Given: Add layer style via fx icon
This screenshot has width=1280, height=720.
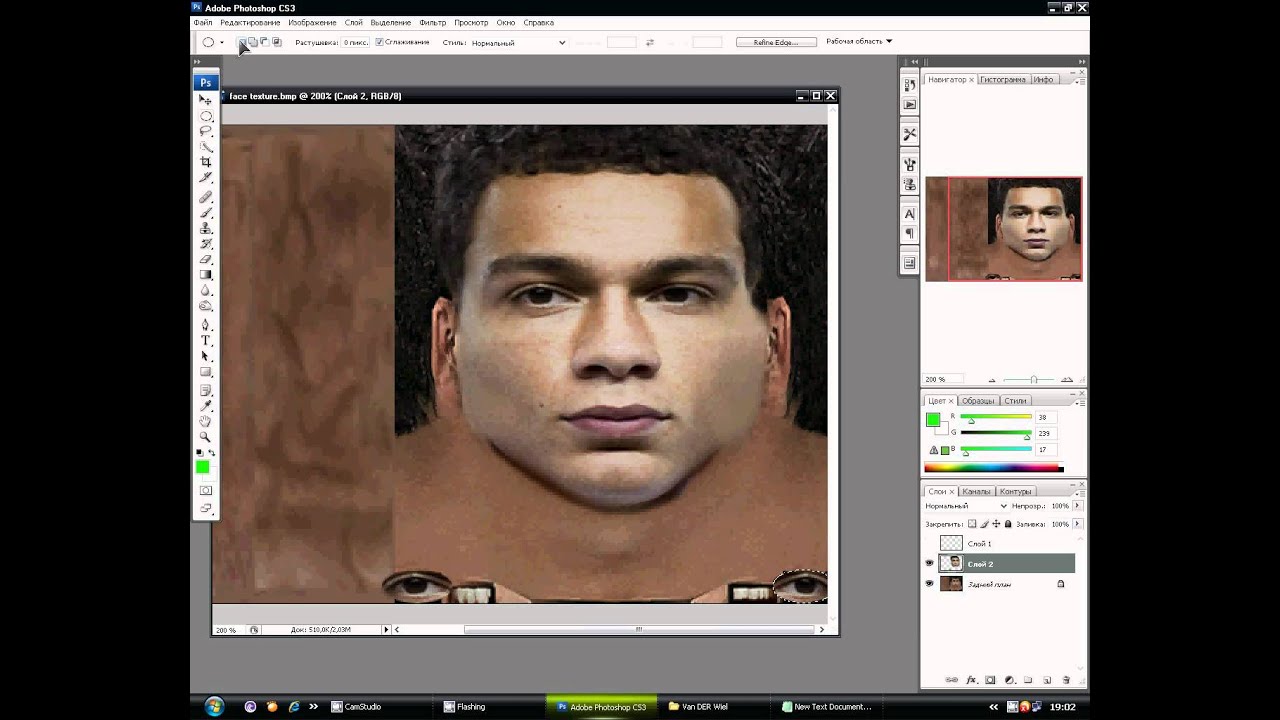Looking at the screenshot, I should pyautogui.click(x=971, y=680).
